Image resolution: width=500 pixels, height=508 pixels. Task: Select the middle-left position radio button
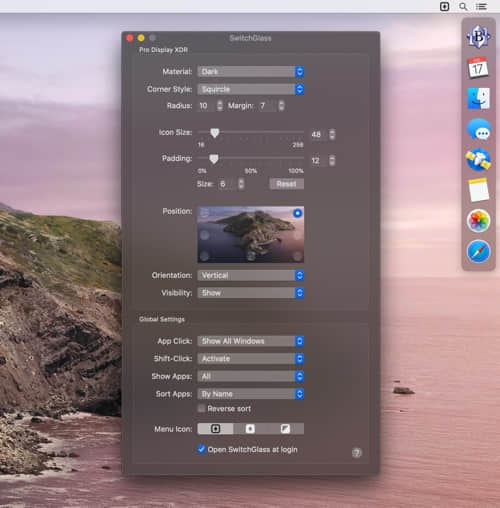coord(204,235)
